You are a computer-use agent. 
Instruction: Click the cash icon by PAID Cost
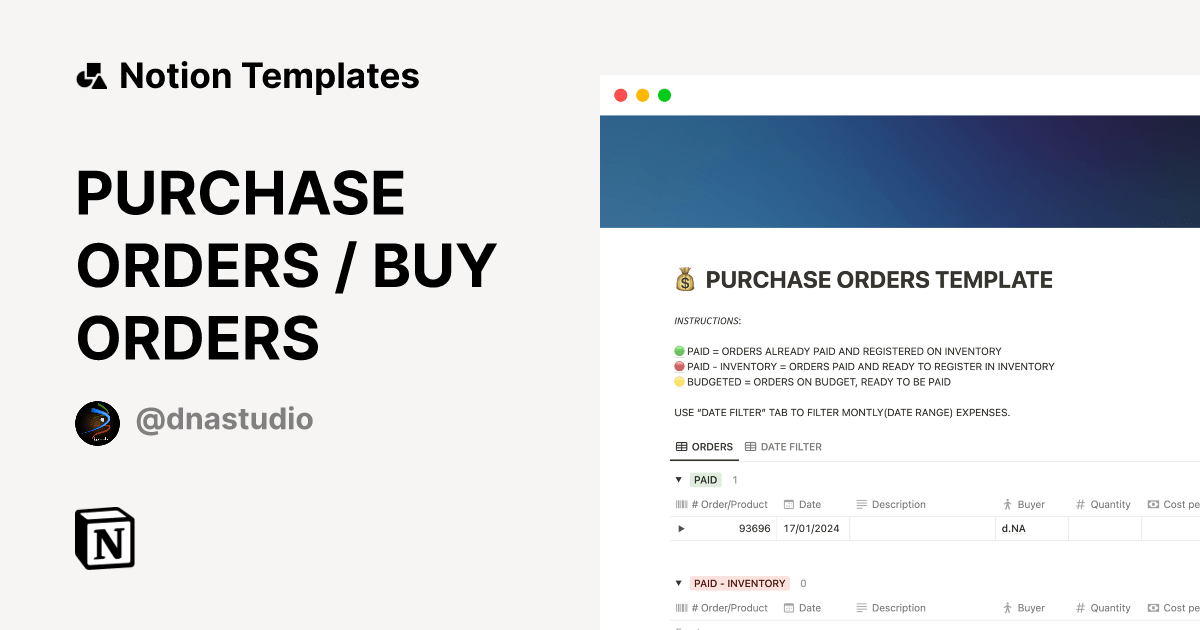tap(1153, 505)
